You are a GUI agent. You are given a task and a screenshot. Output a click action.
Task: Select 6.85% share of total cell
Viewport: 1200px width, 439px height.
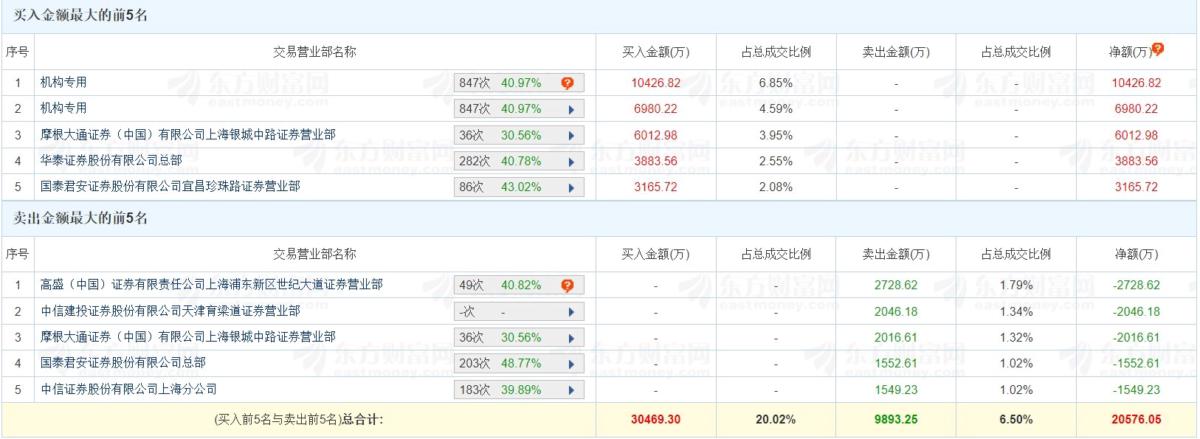tap(776, 82)
